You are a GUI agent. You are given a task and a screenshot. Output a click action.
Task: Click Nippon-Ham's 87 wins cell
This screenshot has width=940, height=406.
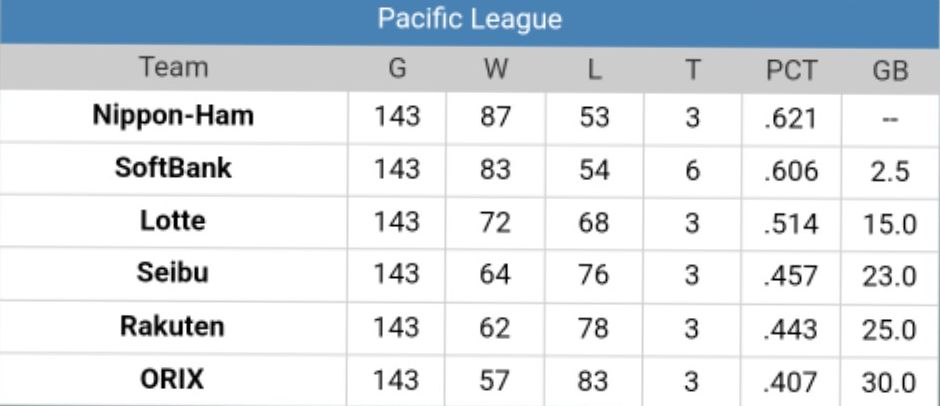click(495, 117)
